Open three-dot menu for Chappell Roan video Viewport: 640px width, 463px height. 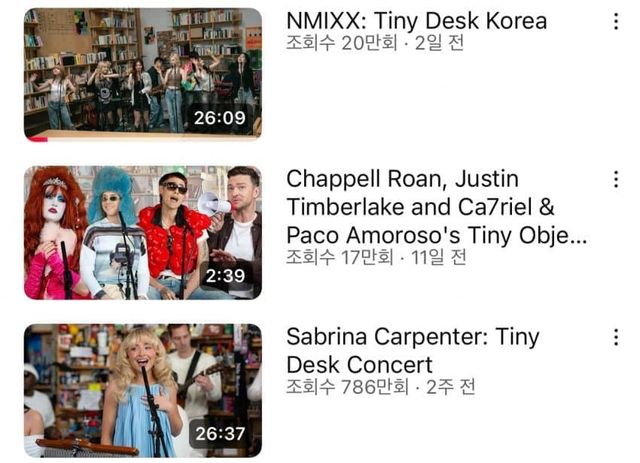[x=616, y=179]
